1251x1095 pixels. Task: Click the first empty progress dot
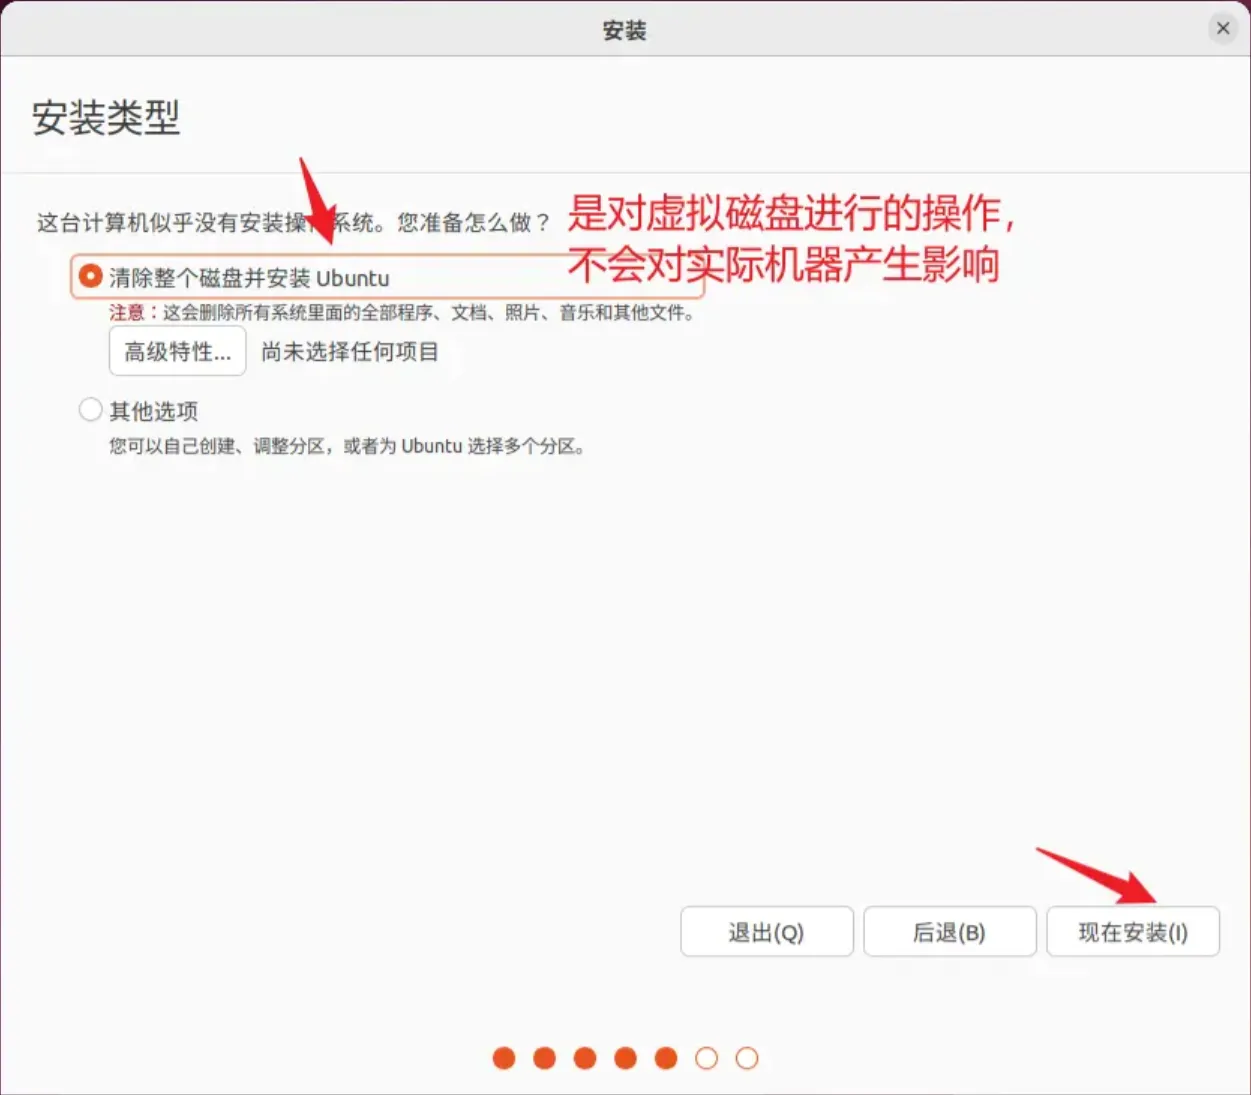point(707,1058)
